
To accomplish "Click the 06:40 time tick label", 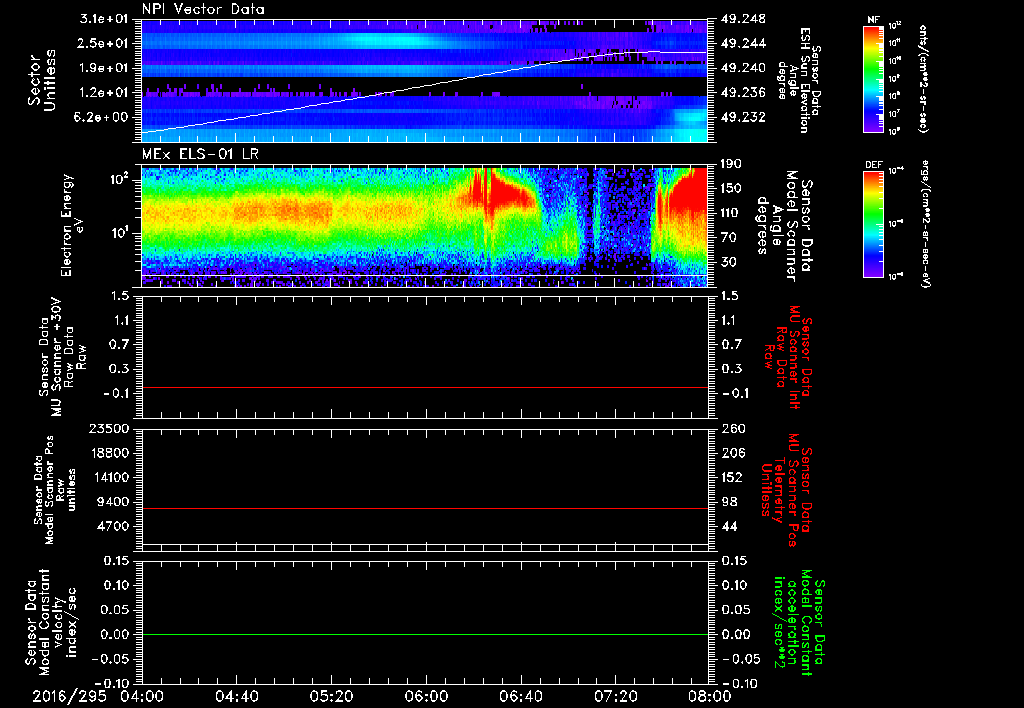I will 520,696.
